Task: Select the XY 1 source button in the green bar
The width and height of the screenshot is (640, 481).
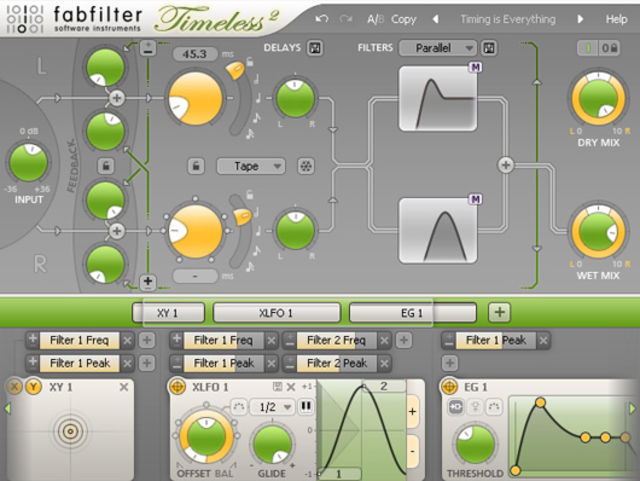Action: click(168, 313)
